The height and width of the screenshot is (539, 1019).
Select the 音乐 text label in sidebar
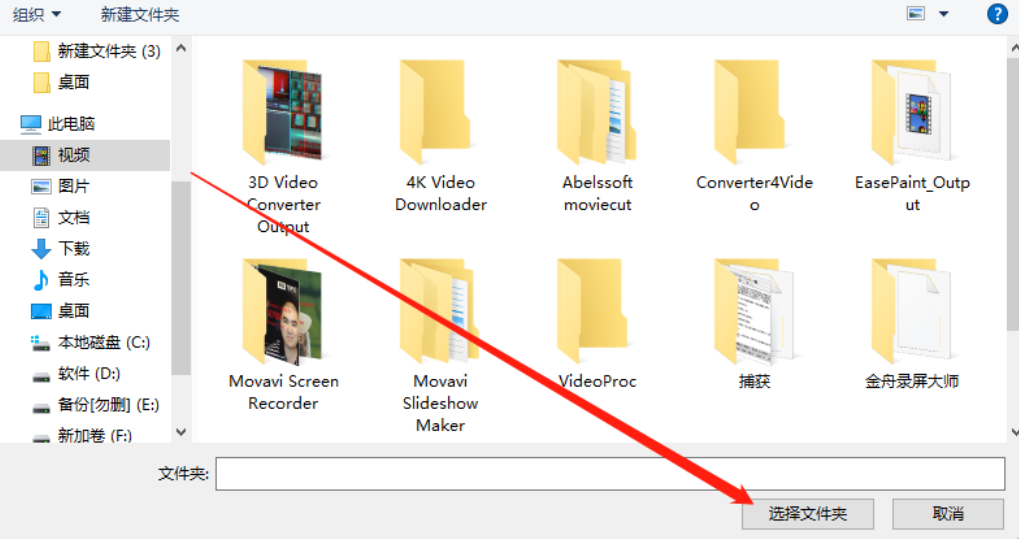[73, 280]
